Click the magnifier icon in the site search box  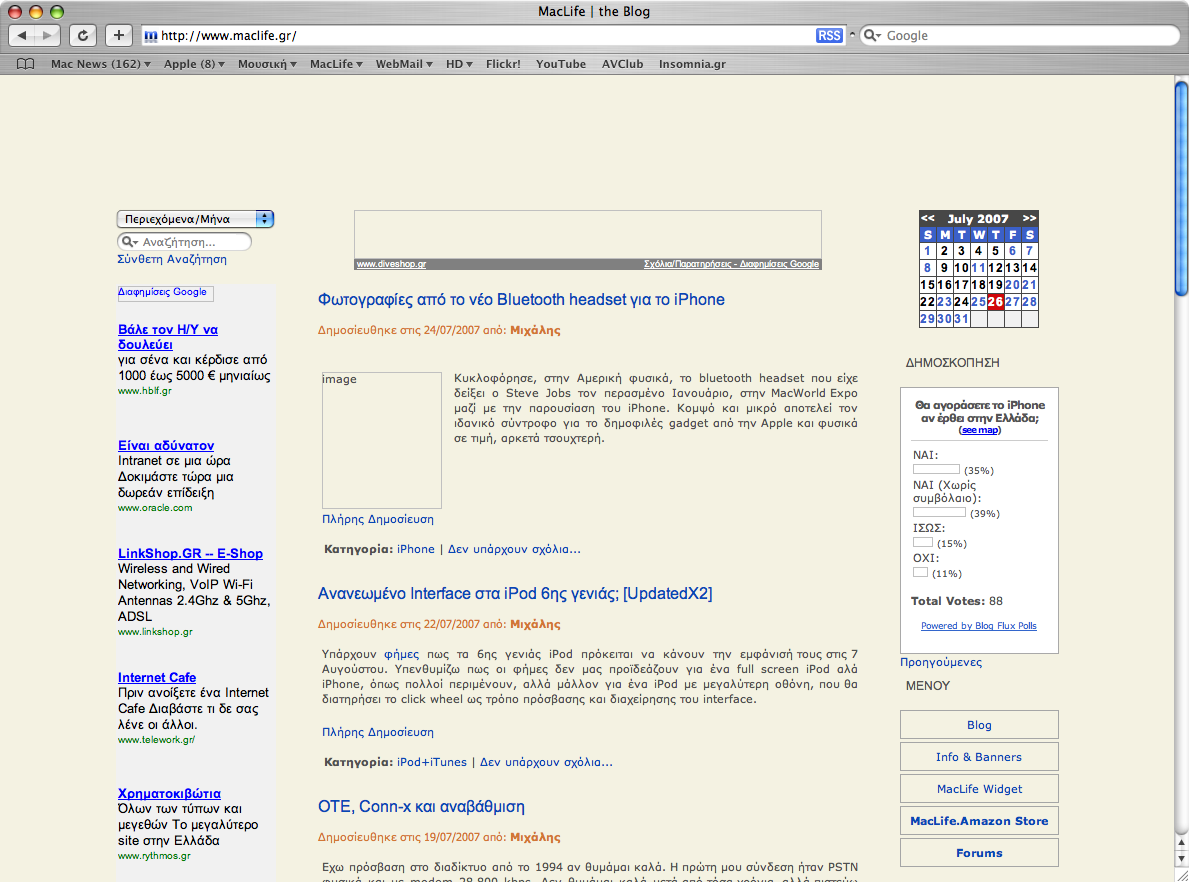pyautogui.click(x=129, y=242)
